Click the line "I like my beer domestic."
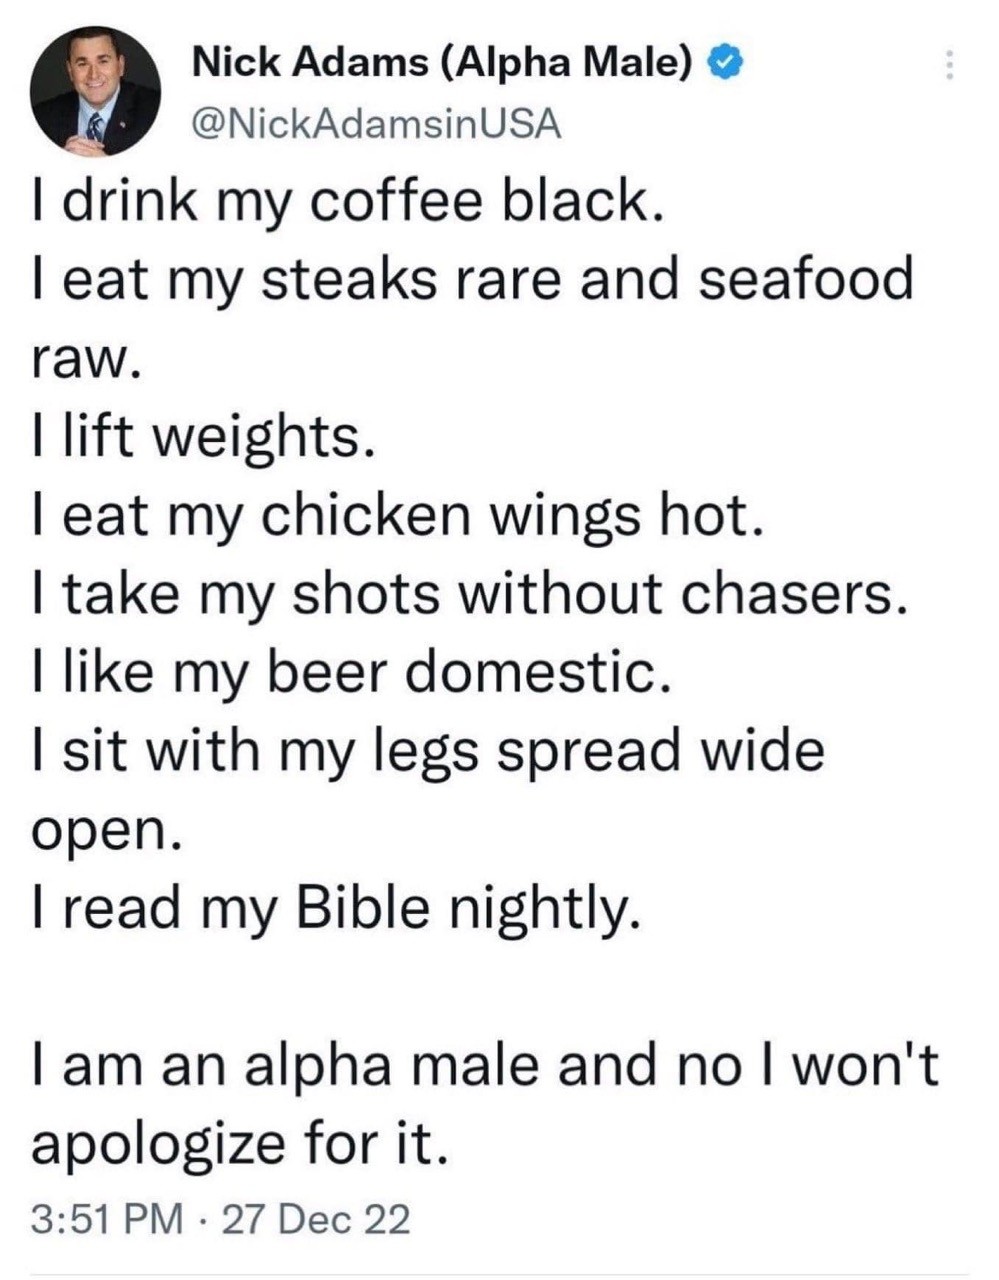Screen dimensions: 999x1280 pyautogui.click(x=345, y=672)
